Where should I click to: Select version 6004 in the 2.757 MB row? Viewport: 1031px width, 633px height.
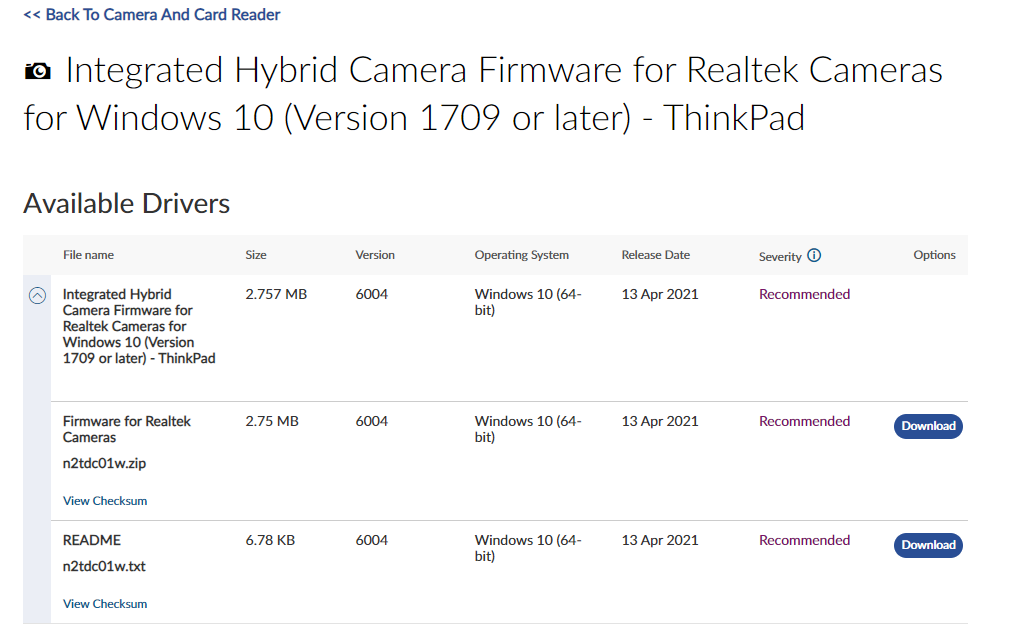(372, 294)
